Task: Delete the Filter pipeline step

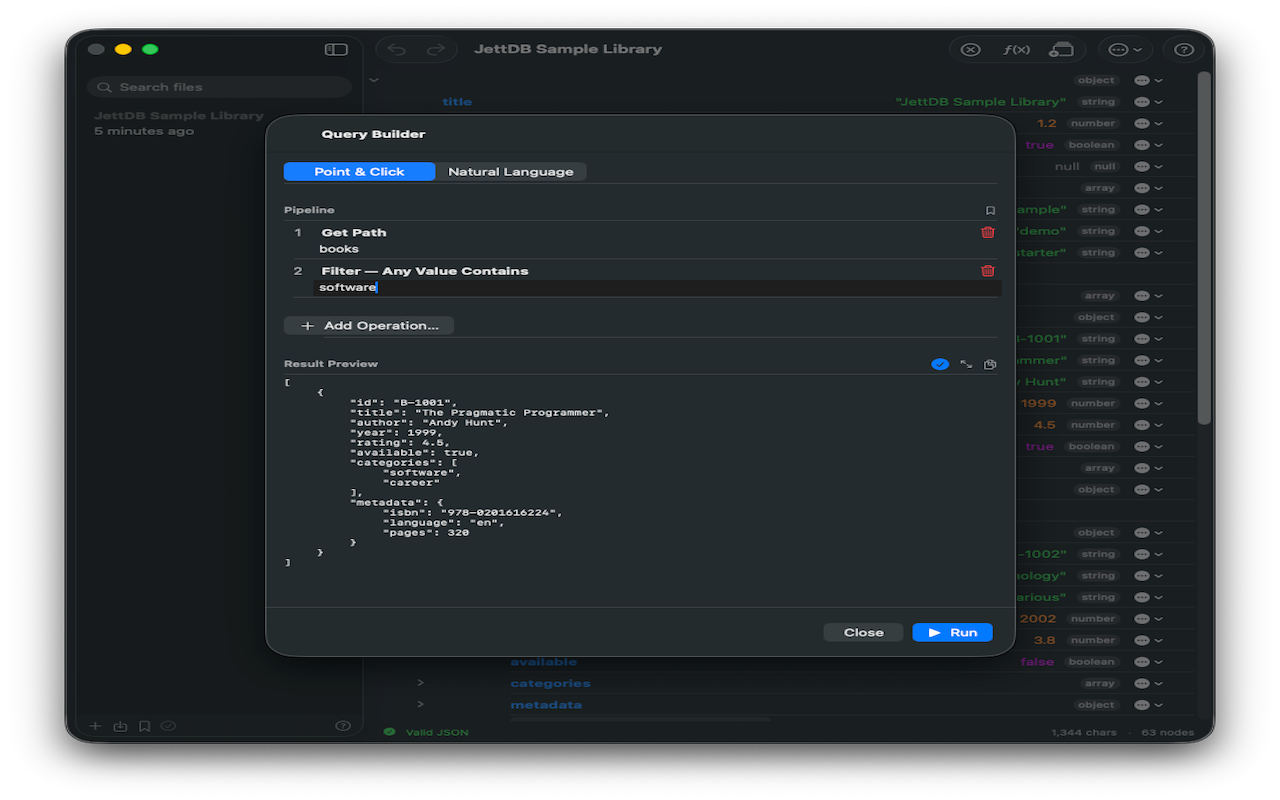Action: click(988, 271)
